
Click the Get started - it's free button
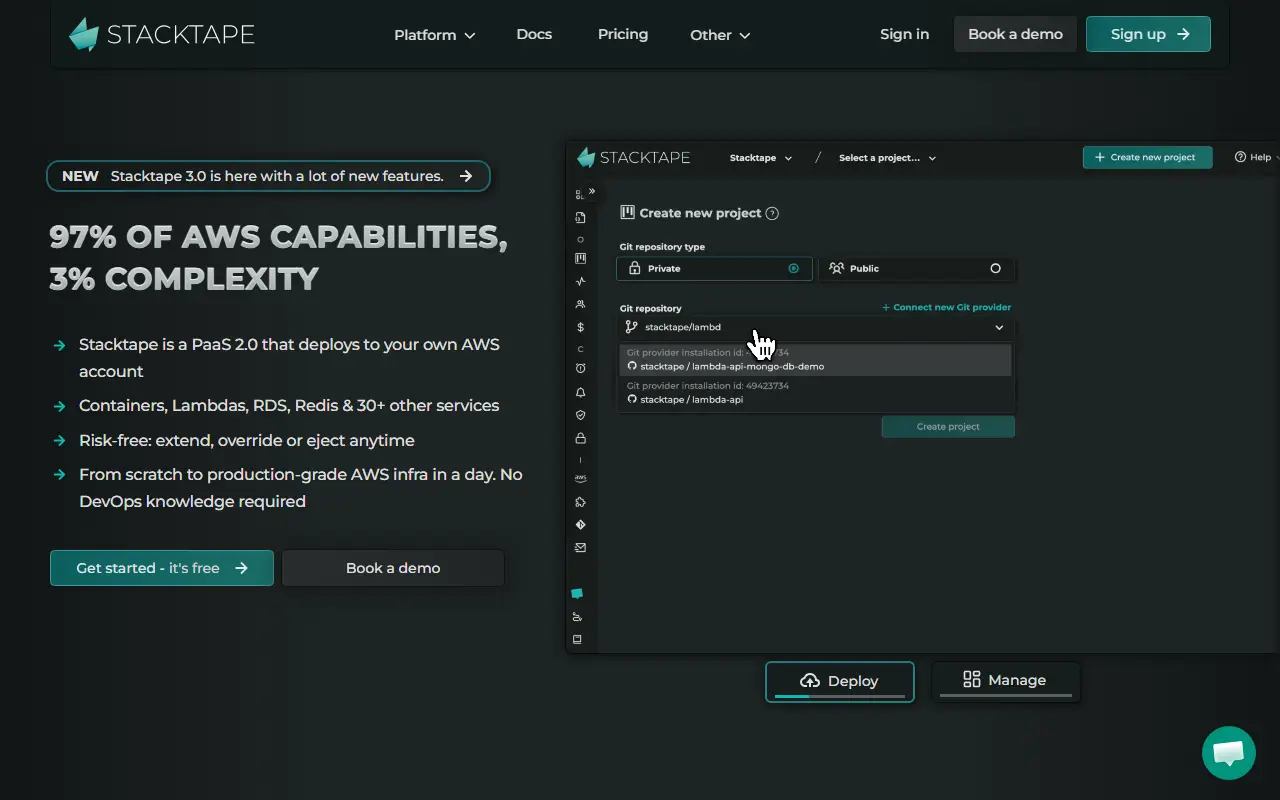coord(162,568)
